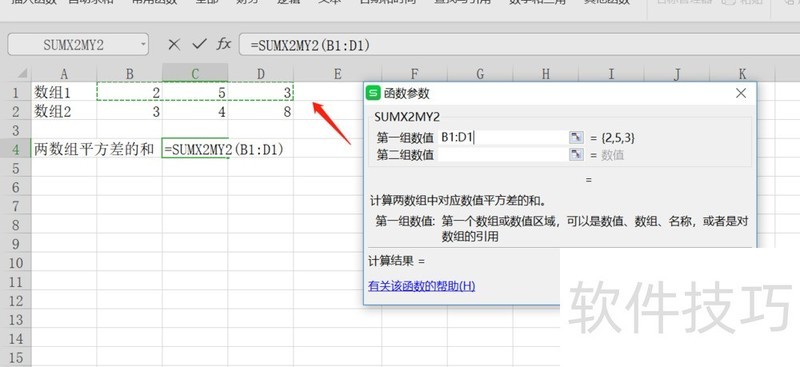Open the 有关该函数的帮助(H) link
The image size is (800, 367).
(x=421, y=286)
